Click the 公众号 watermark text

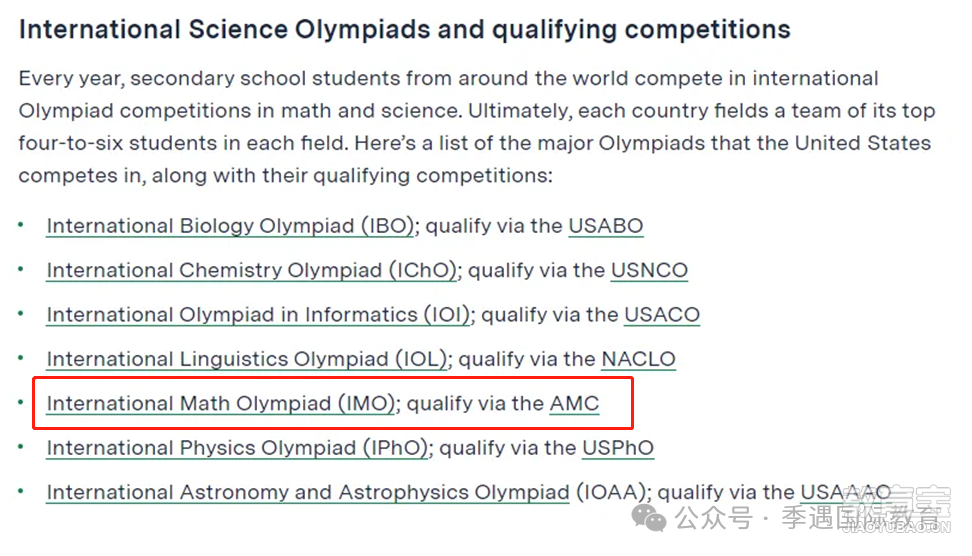click(713, 518)
